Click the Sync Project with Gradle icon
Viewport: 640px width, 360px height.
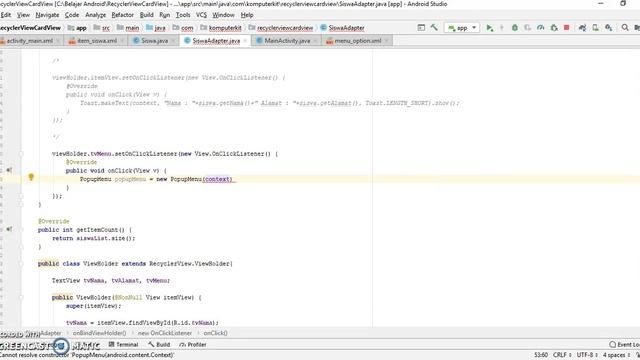tap(582, 27)
